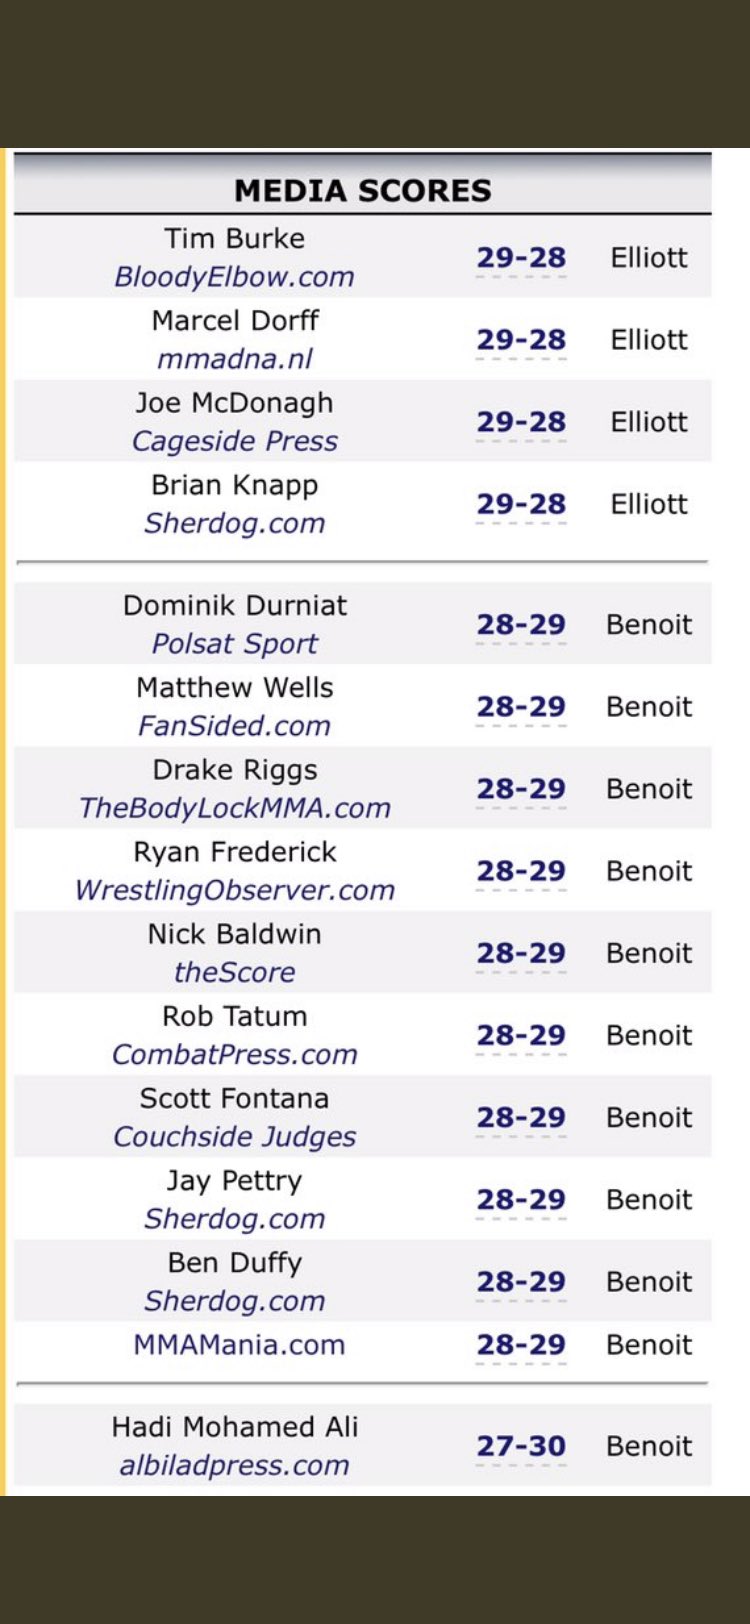750x1624 pixels.
Task: Open WrestlingObserver.com link
Action: 235,890
